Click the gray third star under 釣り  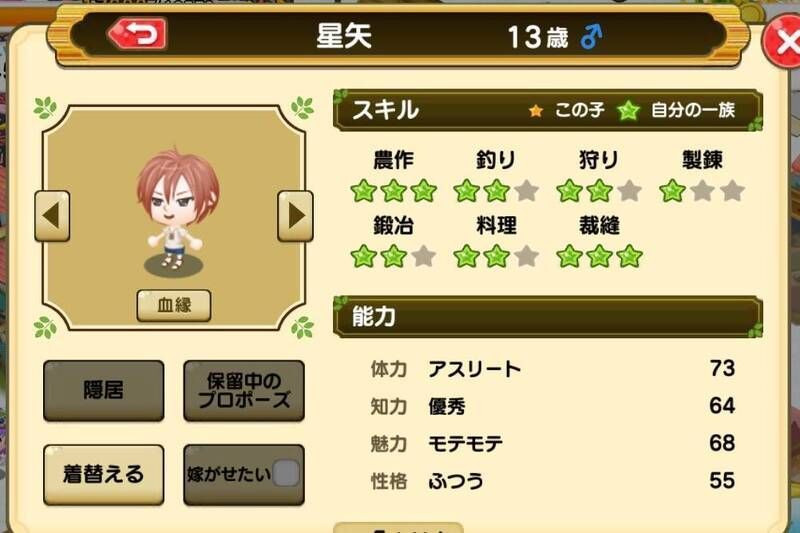tap(527, 191)
